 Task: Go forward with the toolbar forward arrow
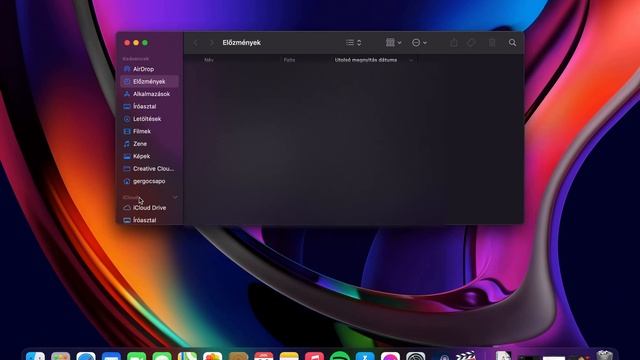(211, 42)
